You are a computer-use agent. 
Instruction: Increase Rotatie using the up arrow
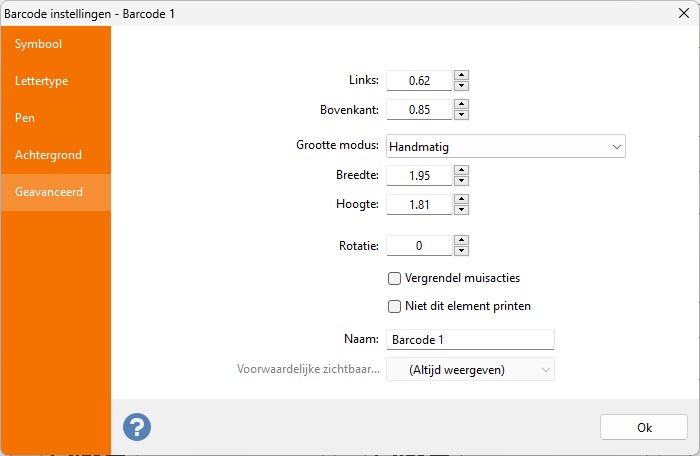coord(461,240)
